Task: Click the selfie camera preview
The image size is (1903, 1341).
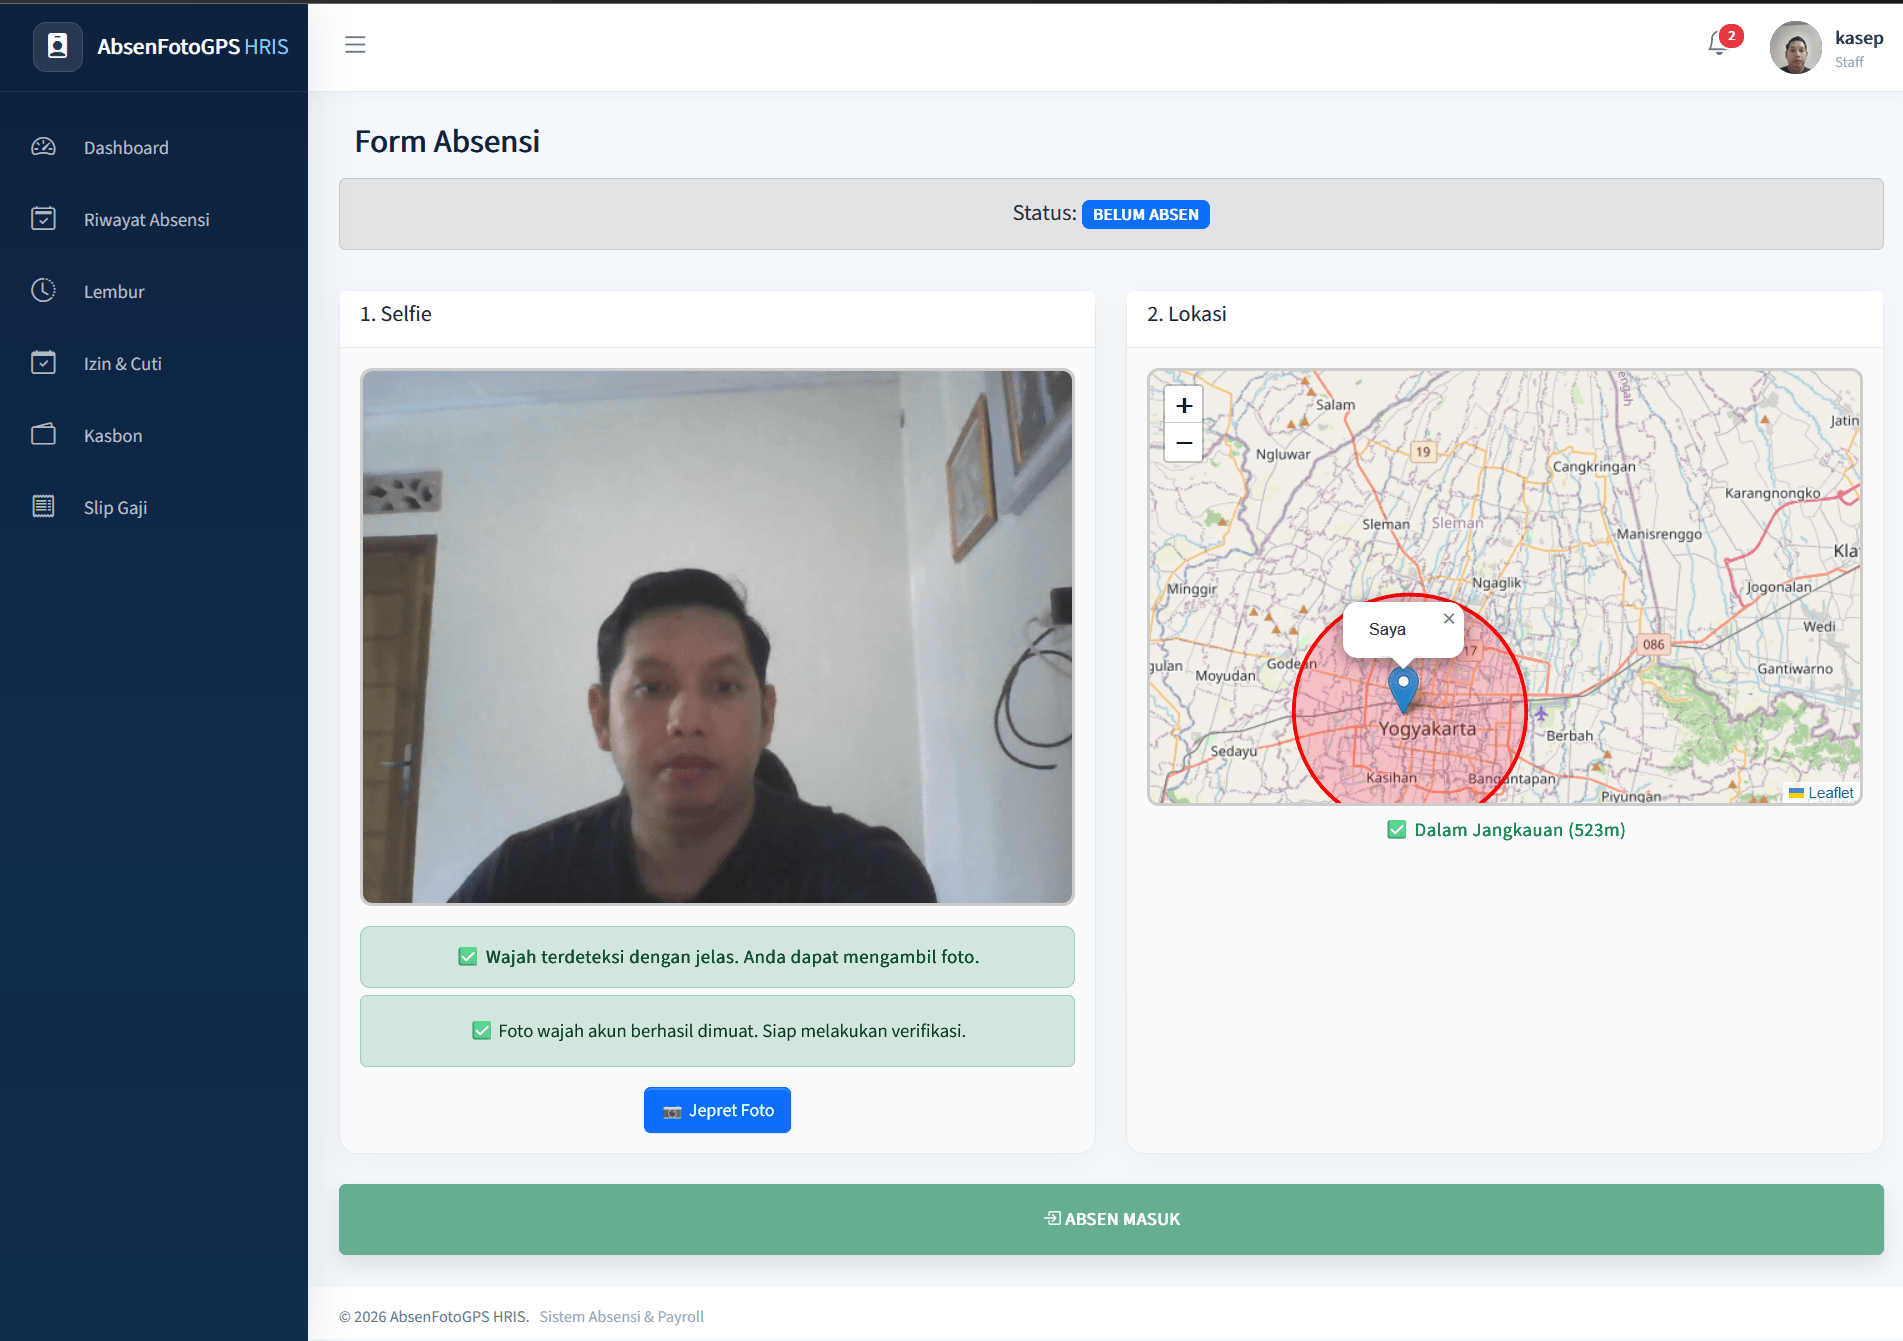Action: coord(717,637)
